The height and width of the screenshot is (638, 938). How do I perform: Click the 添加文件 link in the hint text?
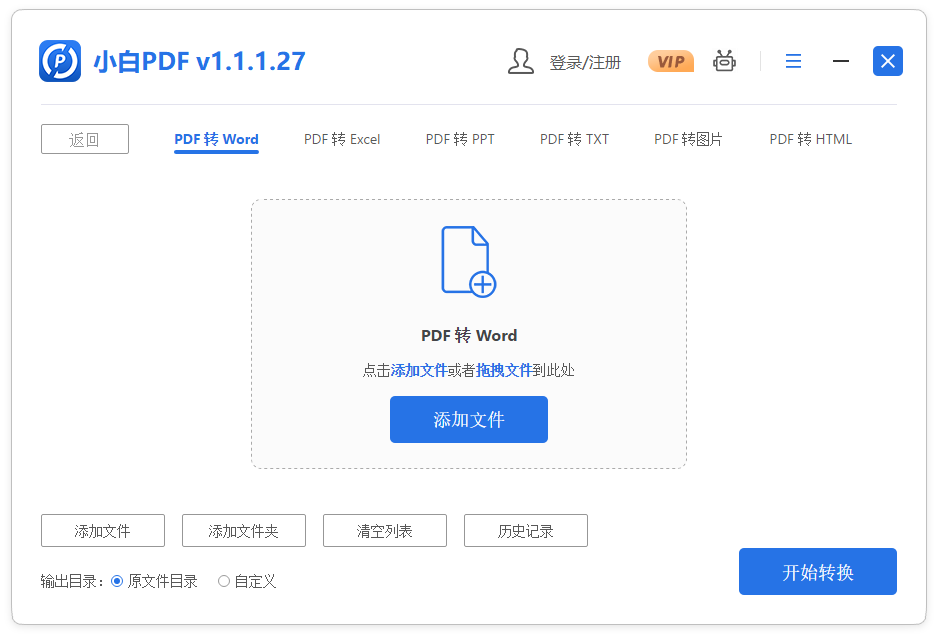coord(419,371)
